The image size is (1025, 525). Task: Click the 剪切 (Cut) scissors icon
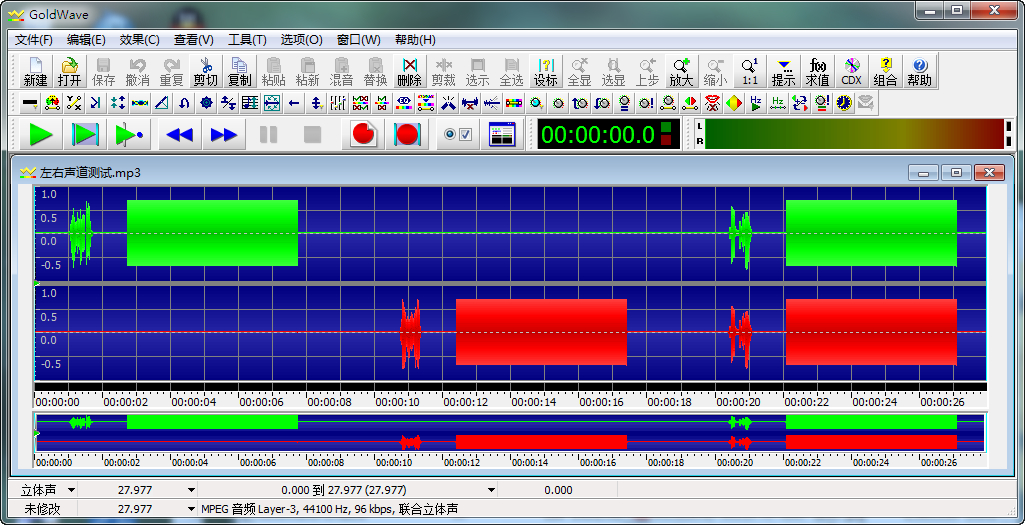pyautogui.click(x=205, y=71)
